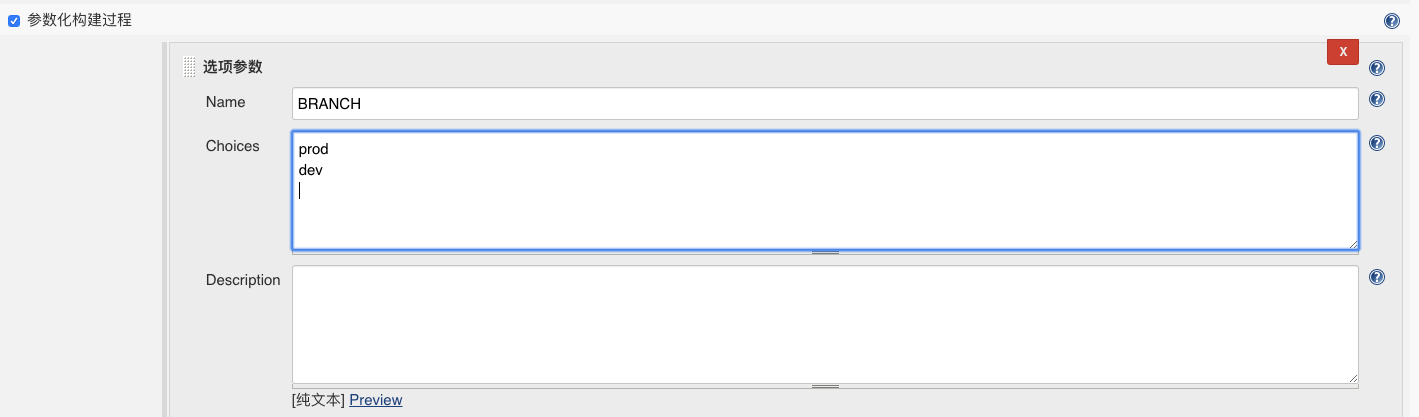Place cursor on the prod line
Image resolution: width=1419 pixels, height=417 pixels.
[314, 150]
